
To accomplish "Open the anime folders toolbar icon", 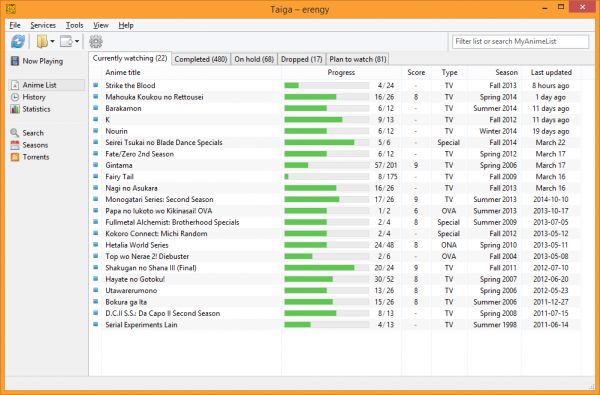I will pyautogui.click(x=42, y=41).
